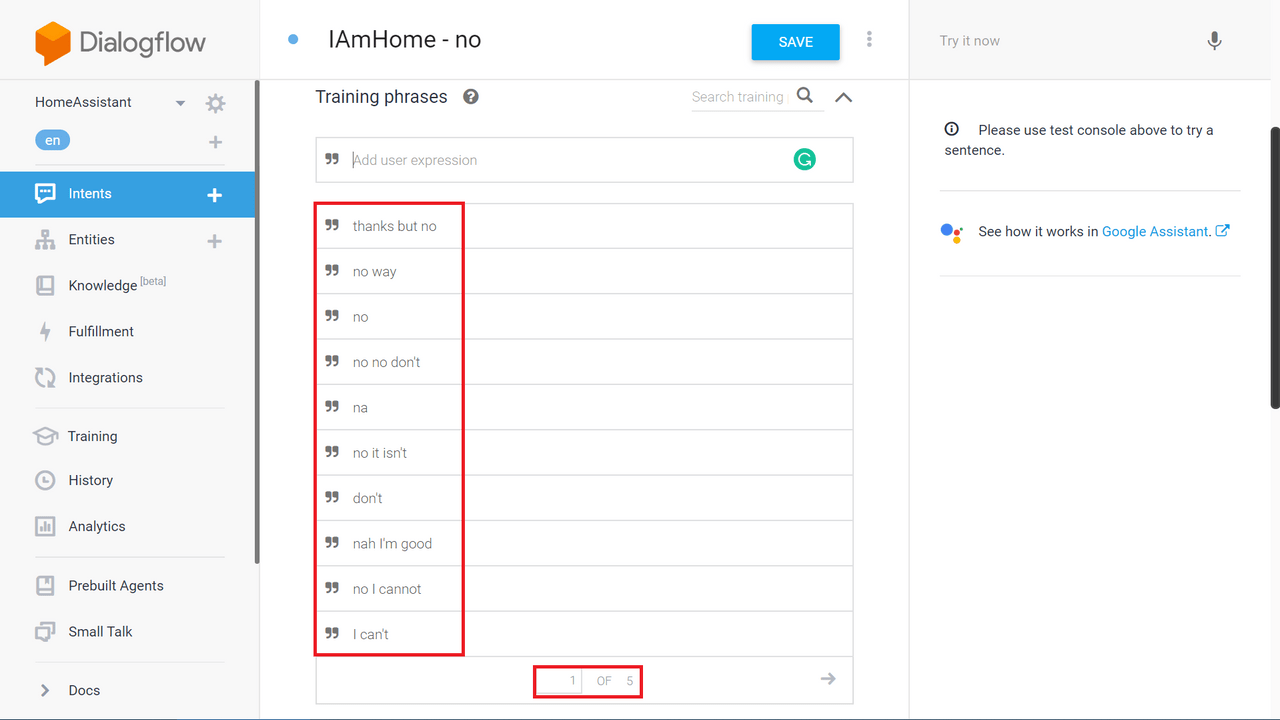Expand the Docs item chevron

[45, 690]
